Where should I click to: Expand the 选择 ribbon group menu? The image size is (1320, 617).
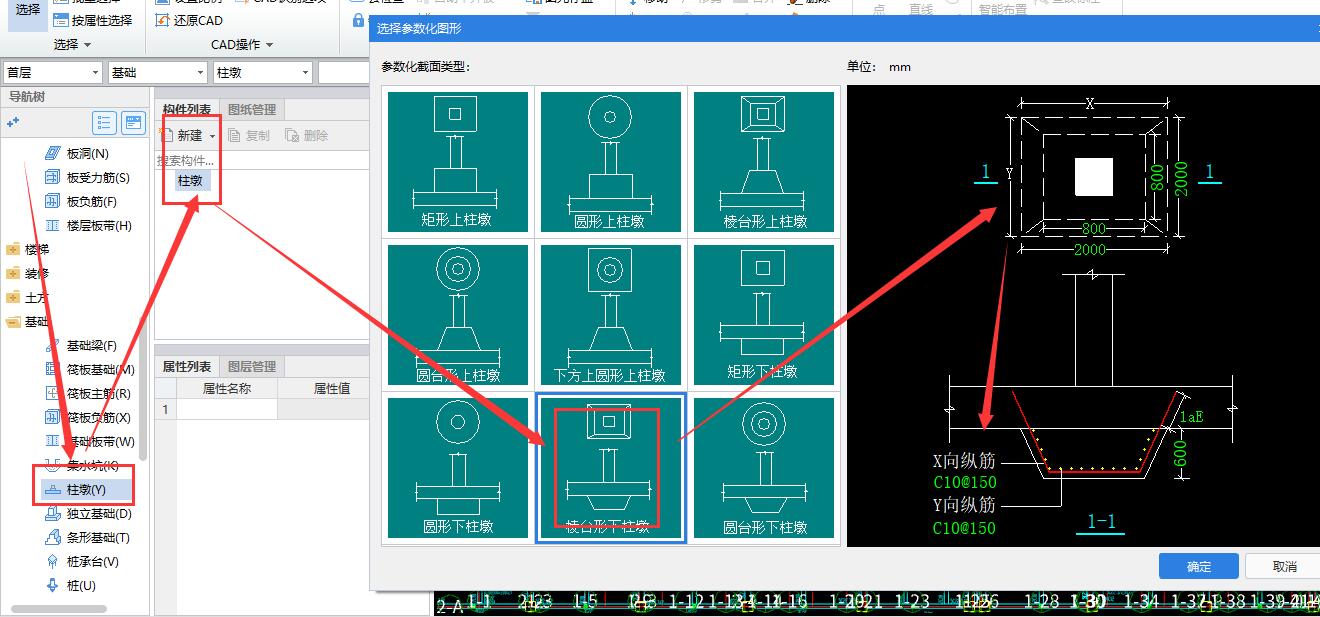tap(72, 45)
